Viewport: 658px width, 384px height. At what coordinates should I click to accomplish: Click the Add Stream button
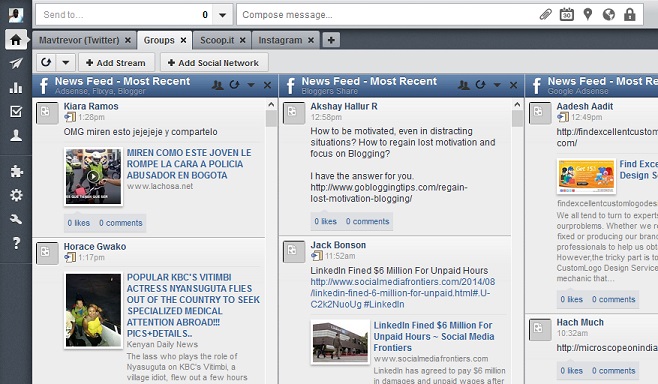(x=116, y=63)
